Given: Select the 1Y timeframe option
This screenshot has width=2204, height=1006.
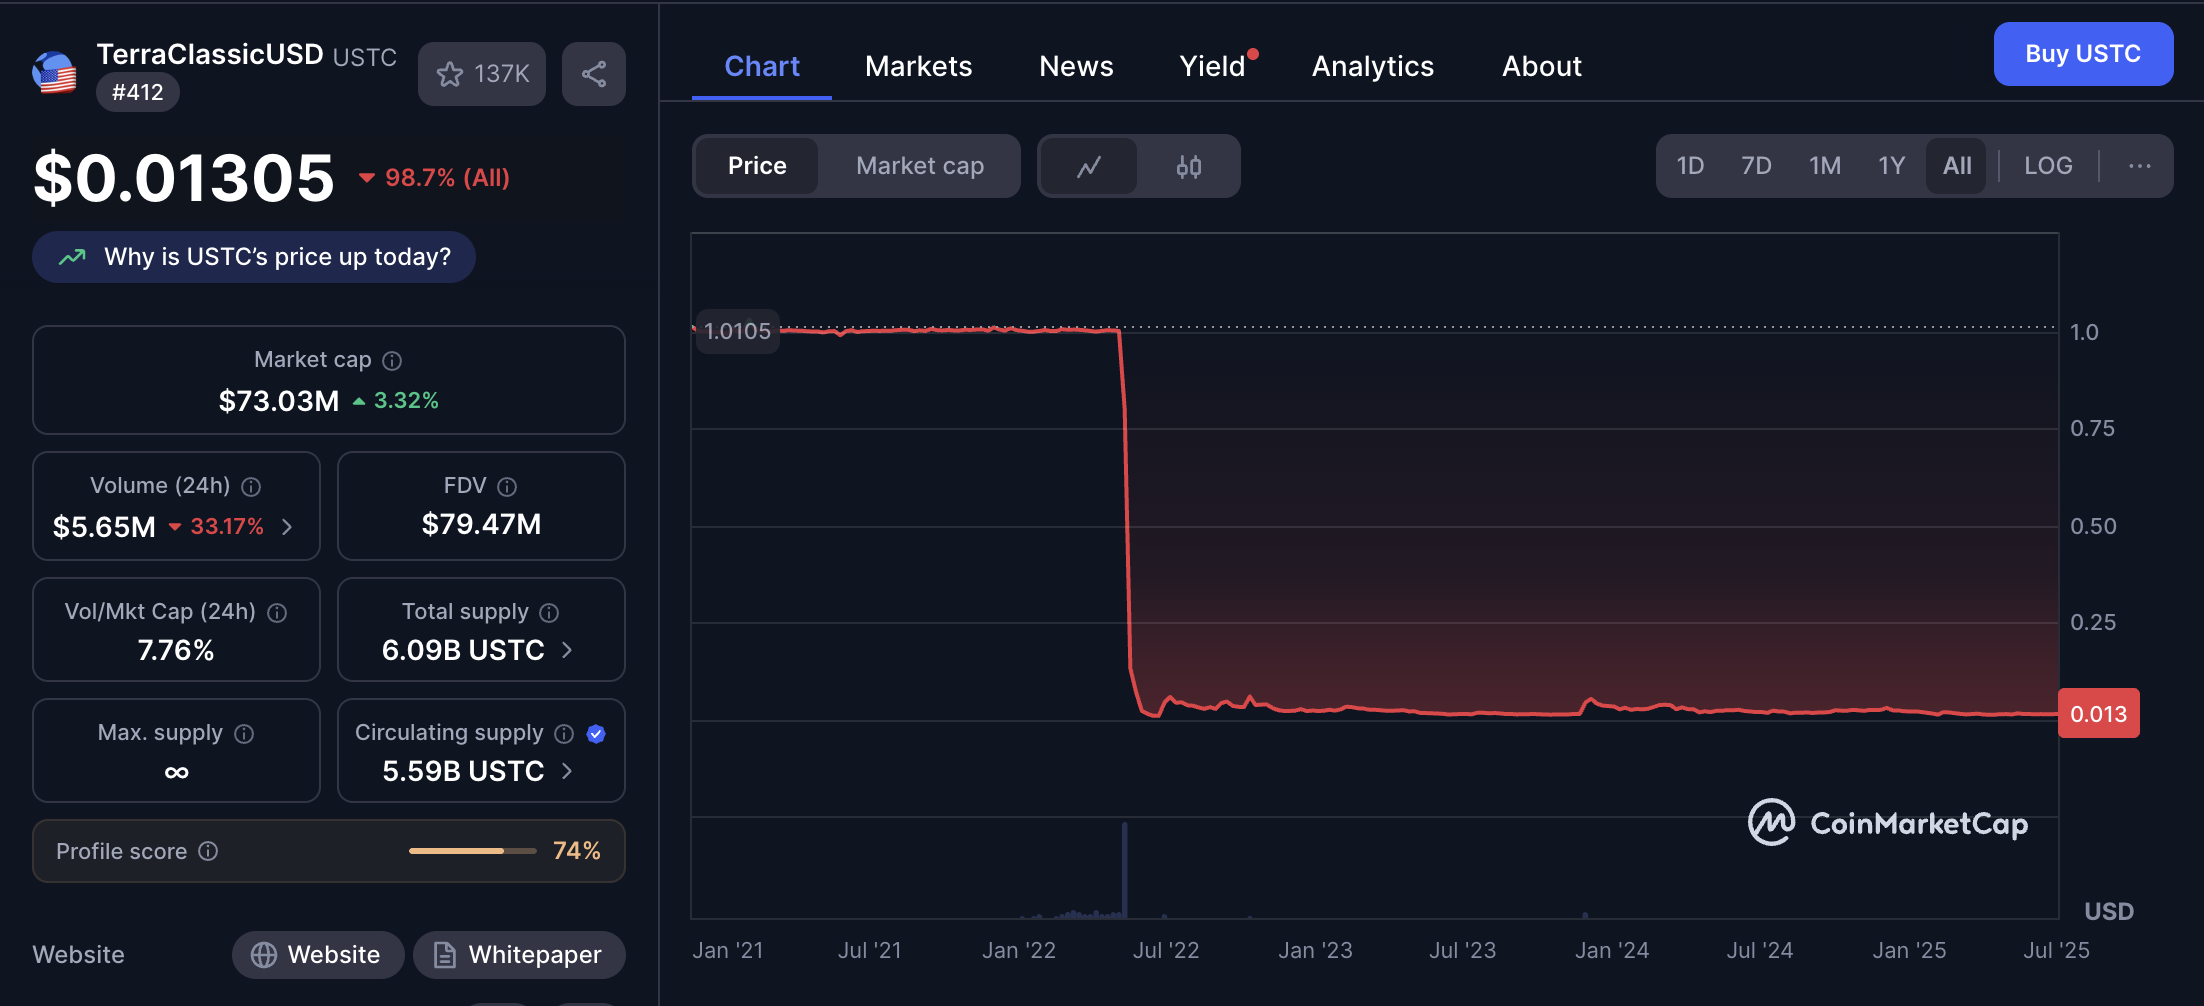Looking at the screenshot, I should 1891,166.
